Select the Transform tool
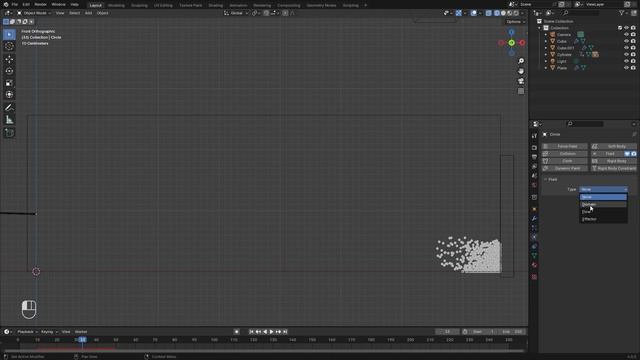This screenshot has width=640, height=360. click(x=9, y=95)
